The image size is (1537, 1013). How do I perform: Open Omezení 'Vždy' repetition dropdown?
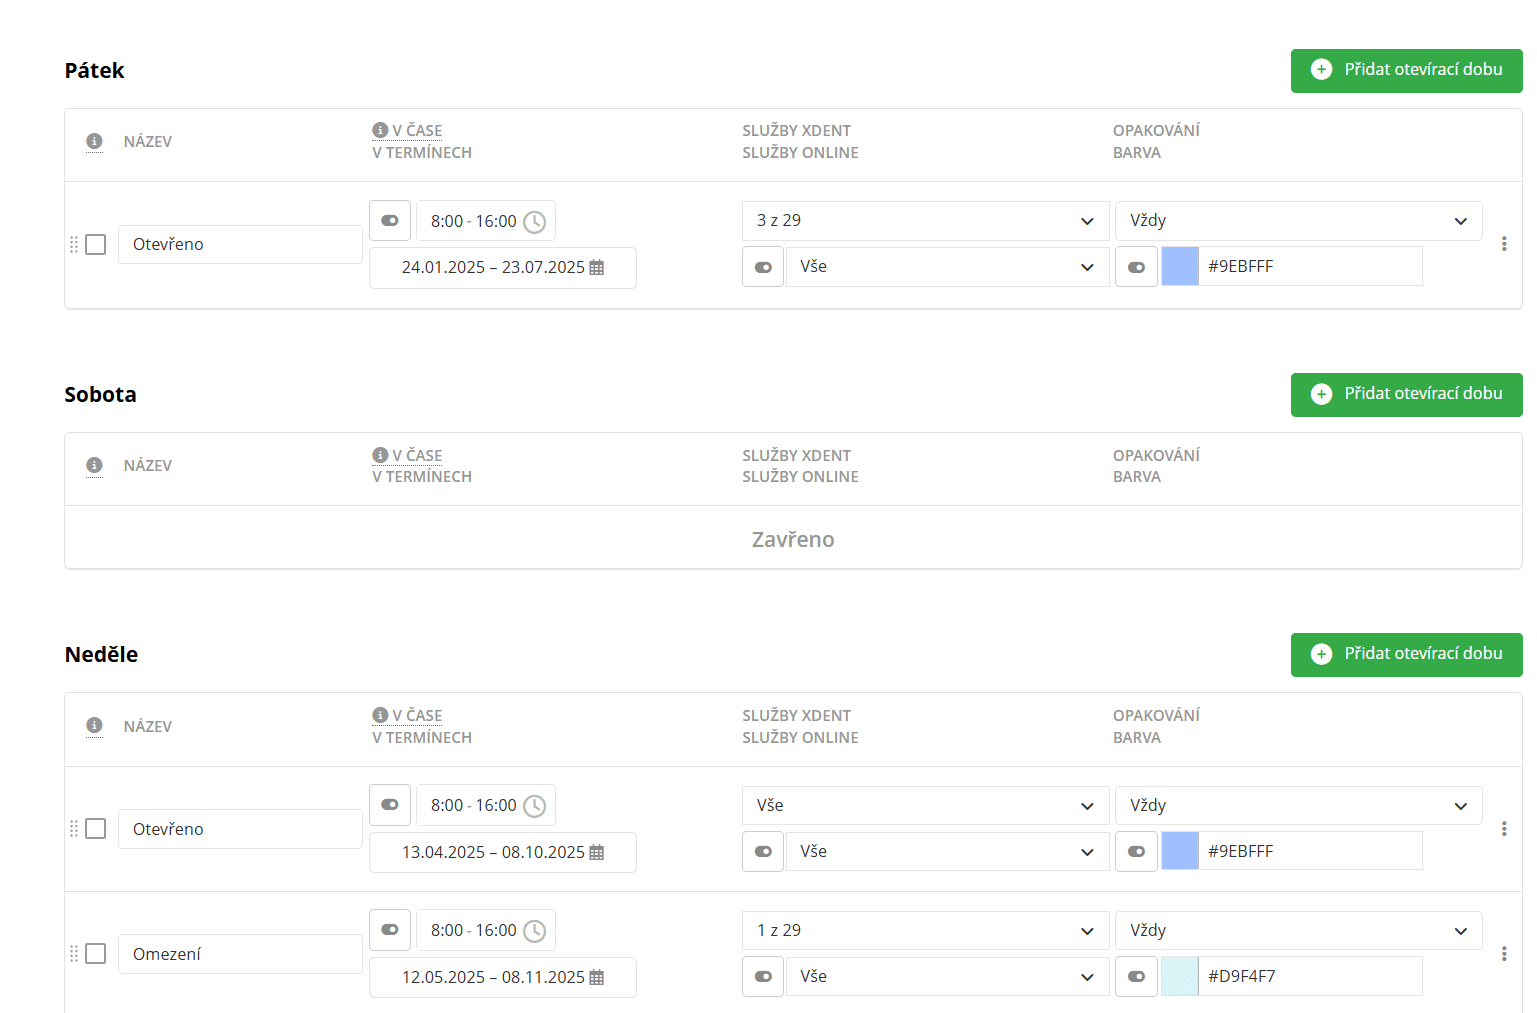[1299, 930]
